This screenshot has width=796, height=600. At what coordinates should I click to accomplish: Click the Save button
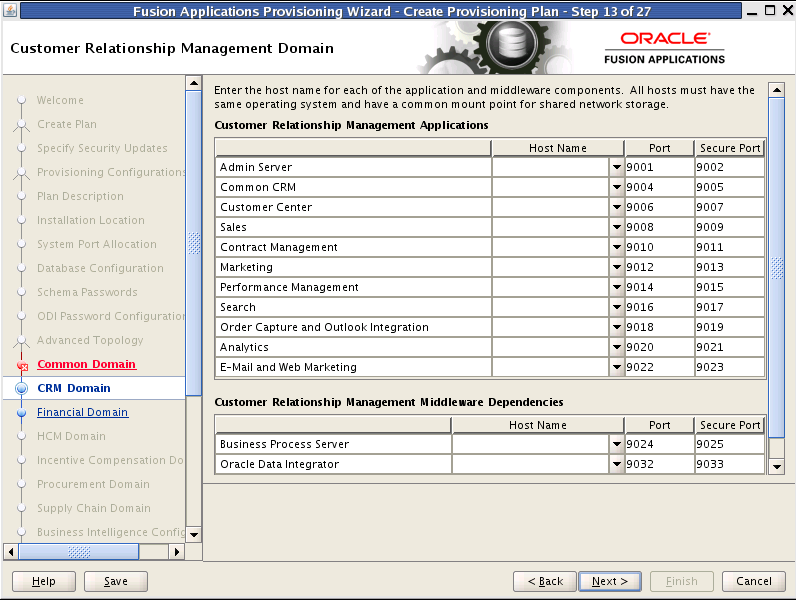[x=116, y=581]
